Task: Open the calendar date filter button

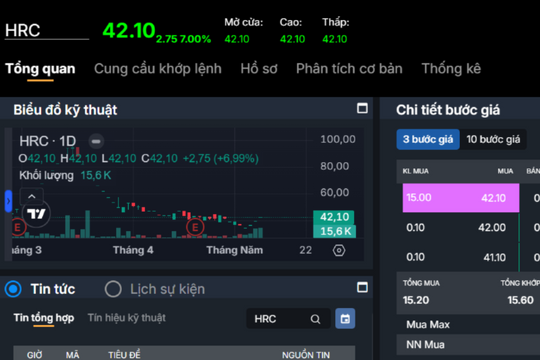Action: pos(345,319)
